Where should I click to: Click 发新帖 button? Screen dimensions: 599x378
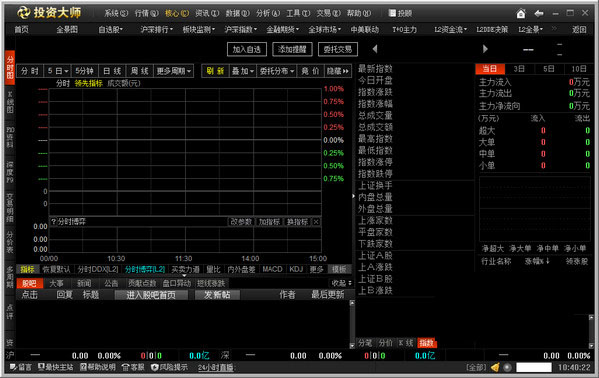217,295
